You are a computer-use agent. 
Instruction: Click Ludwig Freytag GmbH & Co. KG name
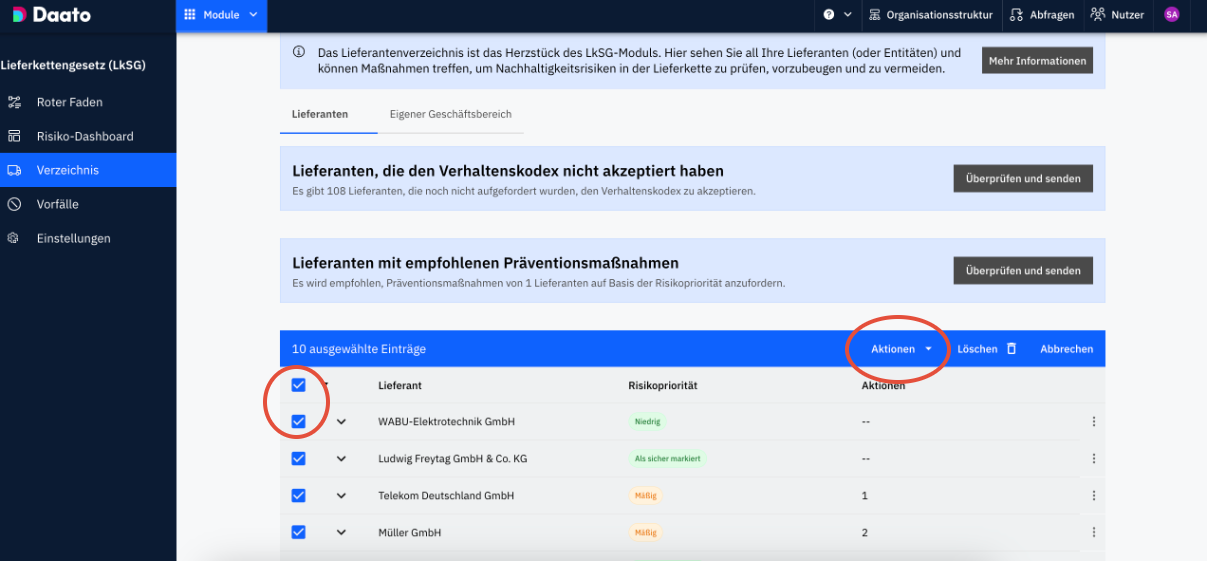click(452, 459)
